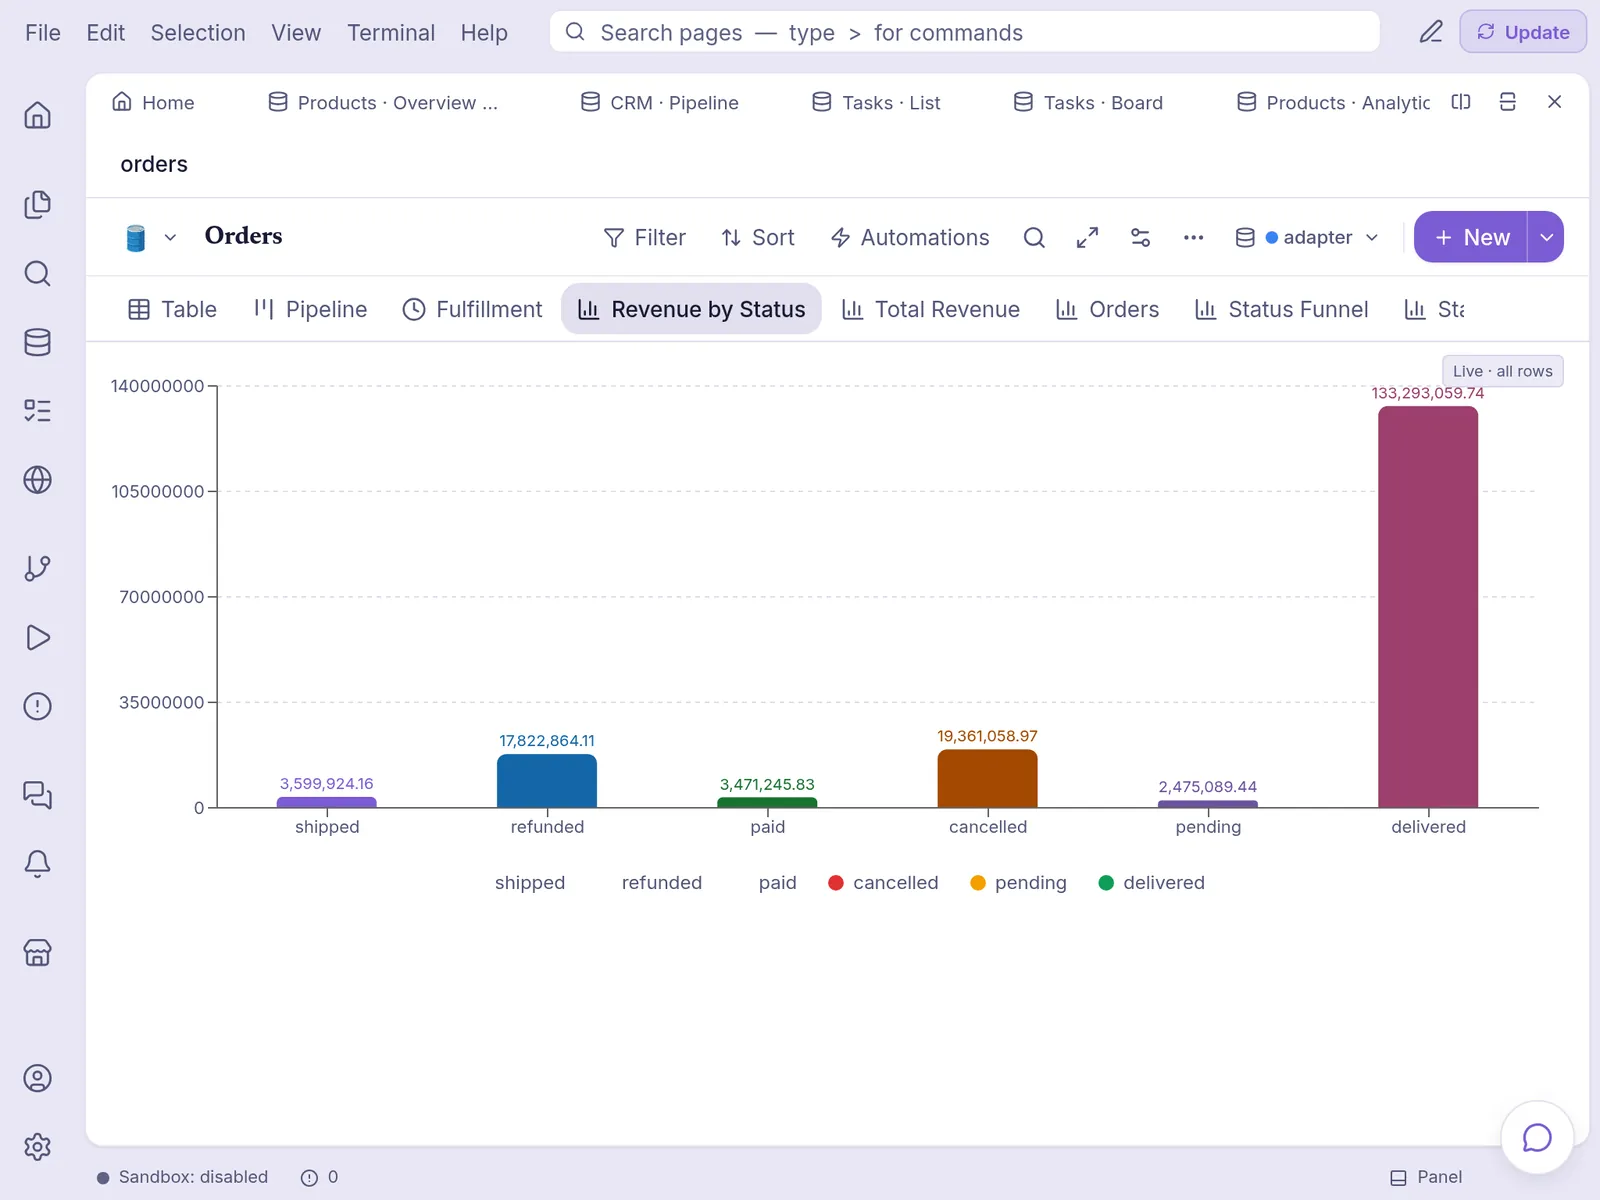This screenshot has width=1600, height=1200.
Task: Open the view settings sliders icon
Action: [x=1140, y=237]
